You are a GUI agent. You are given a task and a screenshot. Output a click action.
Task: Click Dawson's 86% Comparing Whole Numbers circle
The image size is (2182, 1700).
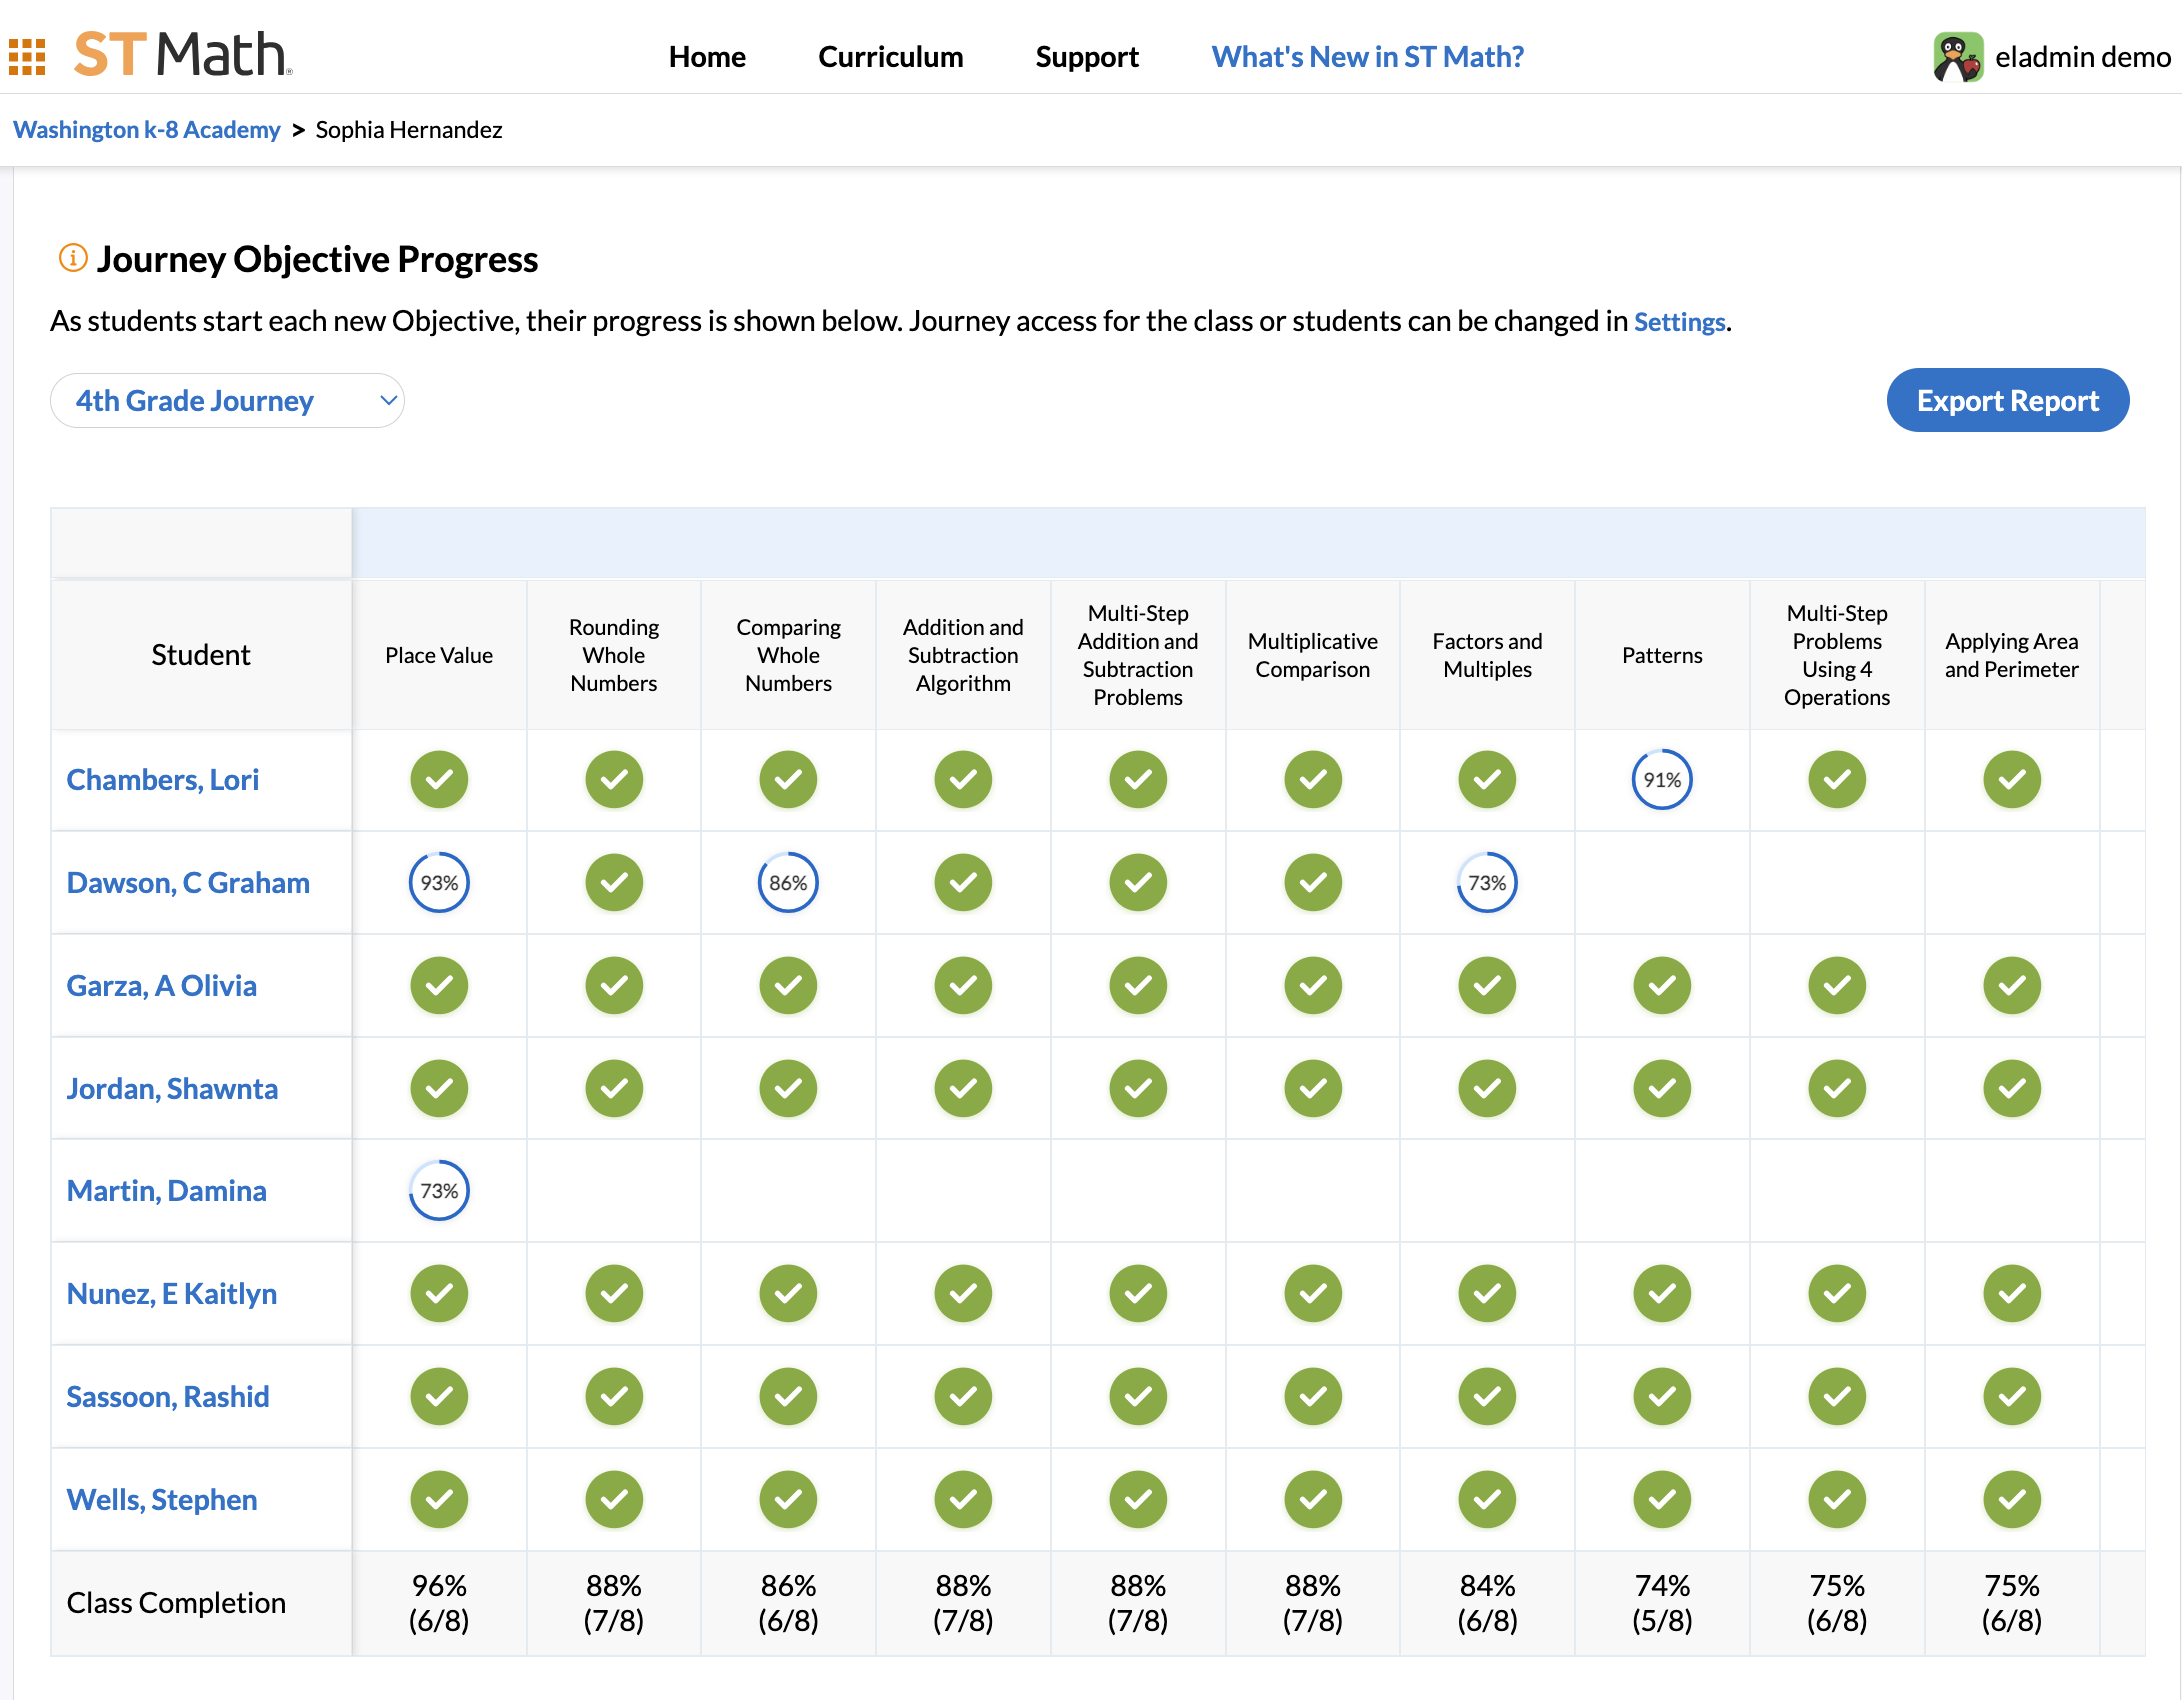(x=788, y=883)
